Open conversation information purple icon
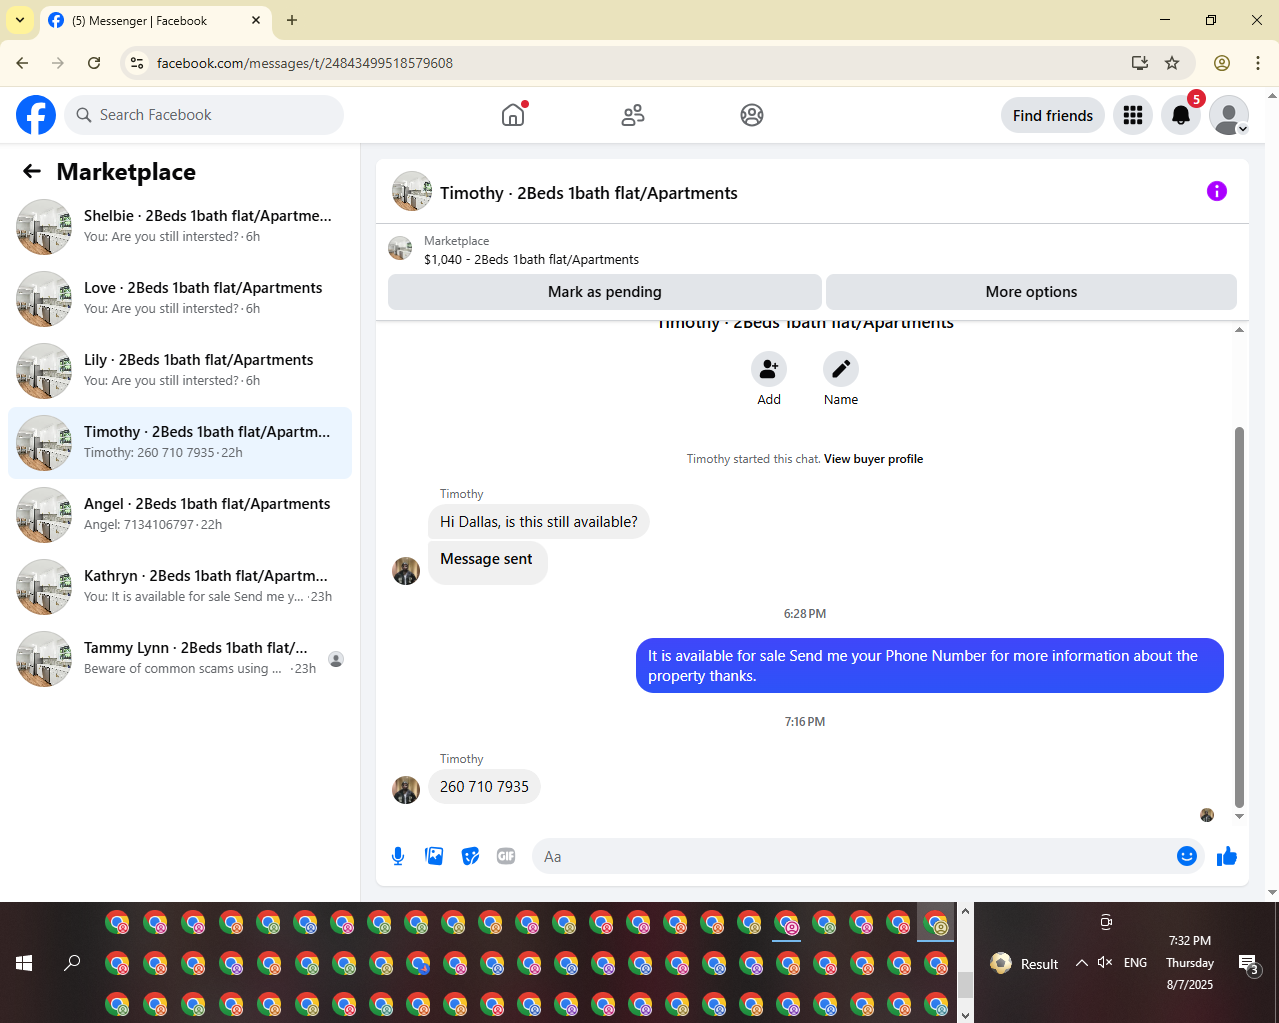 [x=1217, y=191]
